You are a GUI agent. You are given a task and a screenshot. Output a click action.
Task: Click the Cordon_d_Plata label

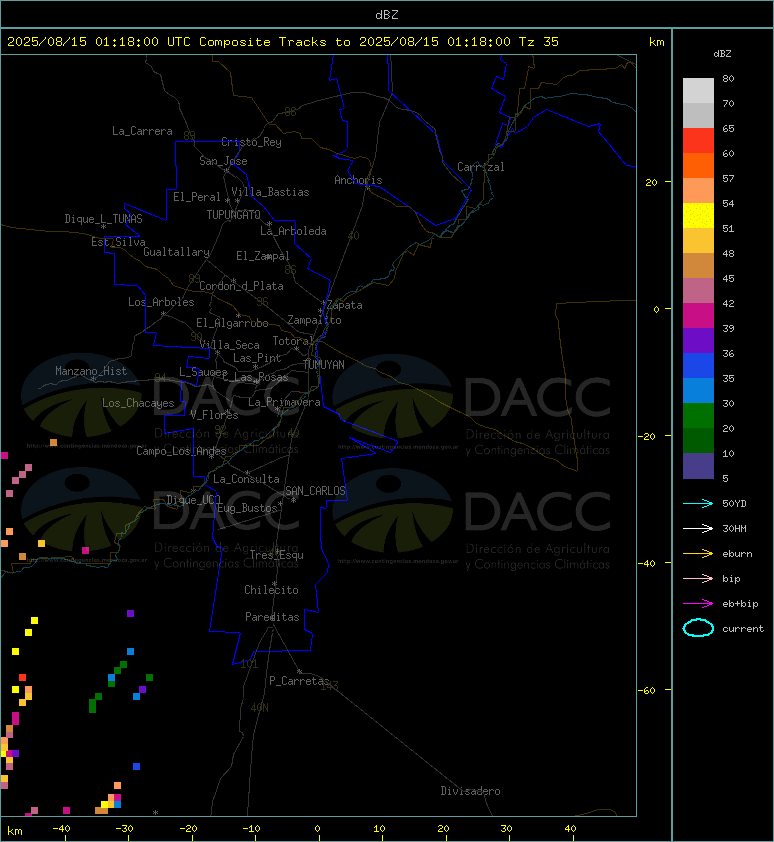[241, 286]
